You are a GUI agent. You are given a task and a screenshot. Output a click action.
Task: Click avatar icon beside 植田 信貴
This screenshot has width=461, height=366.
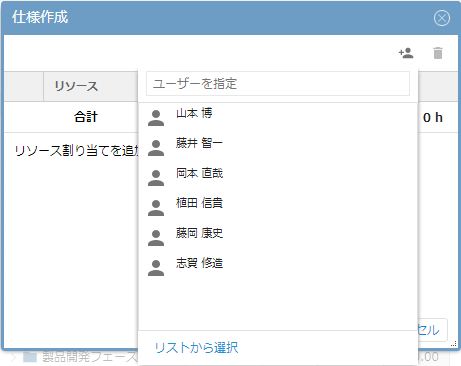click(x=156, y=208)
